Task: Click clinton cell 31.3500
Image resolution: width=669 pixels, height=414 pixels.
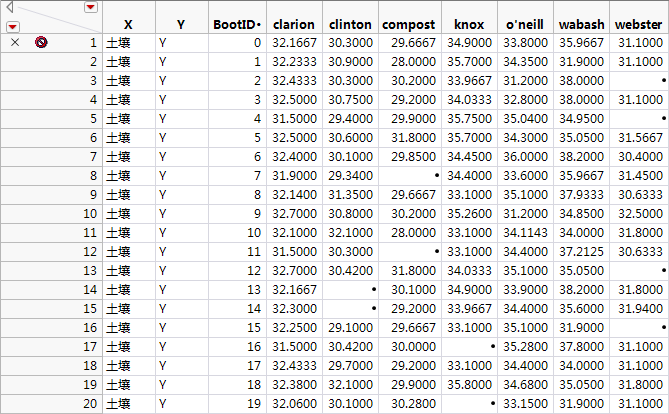Action: pyautogui.click(x=350, y=195)
